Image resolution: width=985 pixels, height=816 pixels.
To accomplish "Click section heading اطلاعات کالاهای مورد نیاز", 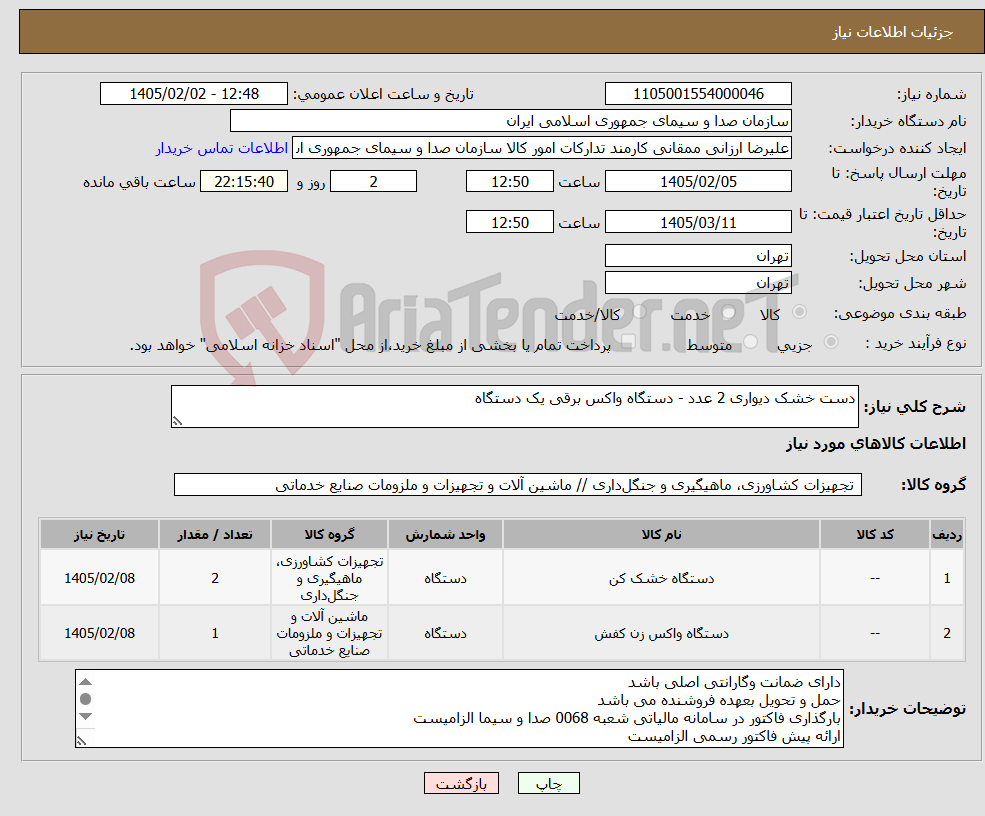I will [876, 444].
